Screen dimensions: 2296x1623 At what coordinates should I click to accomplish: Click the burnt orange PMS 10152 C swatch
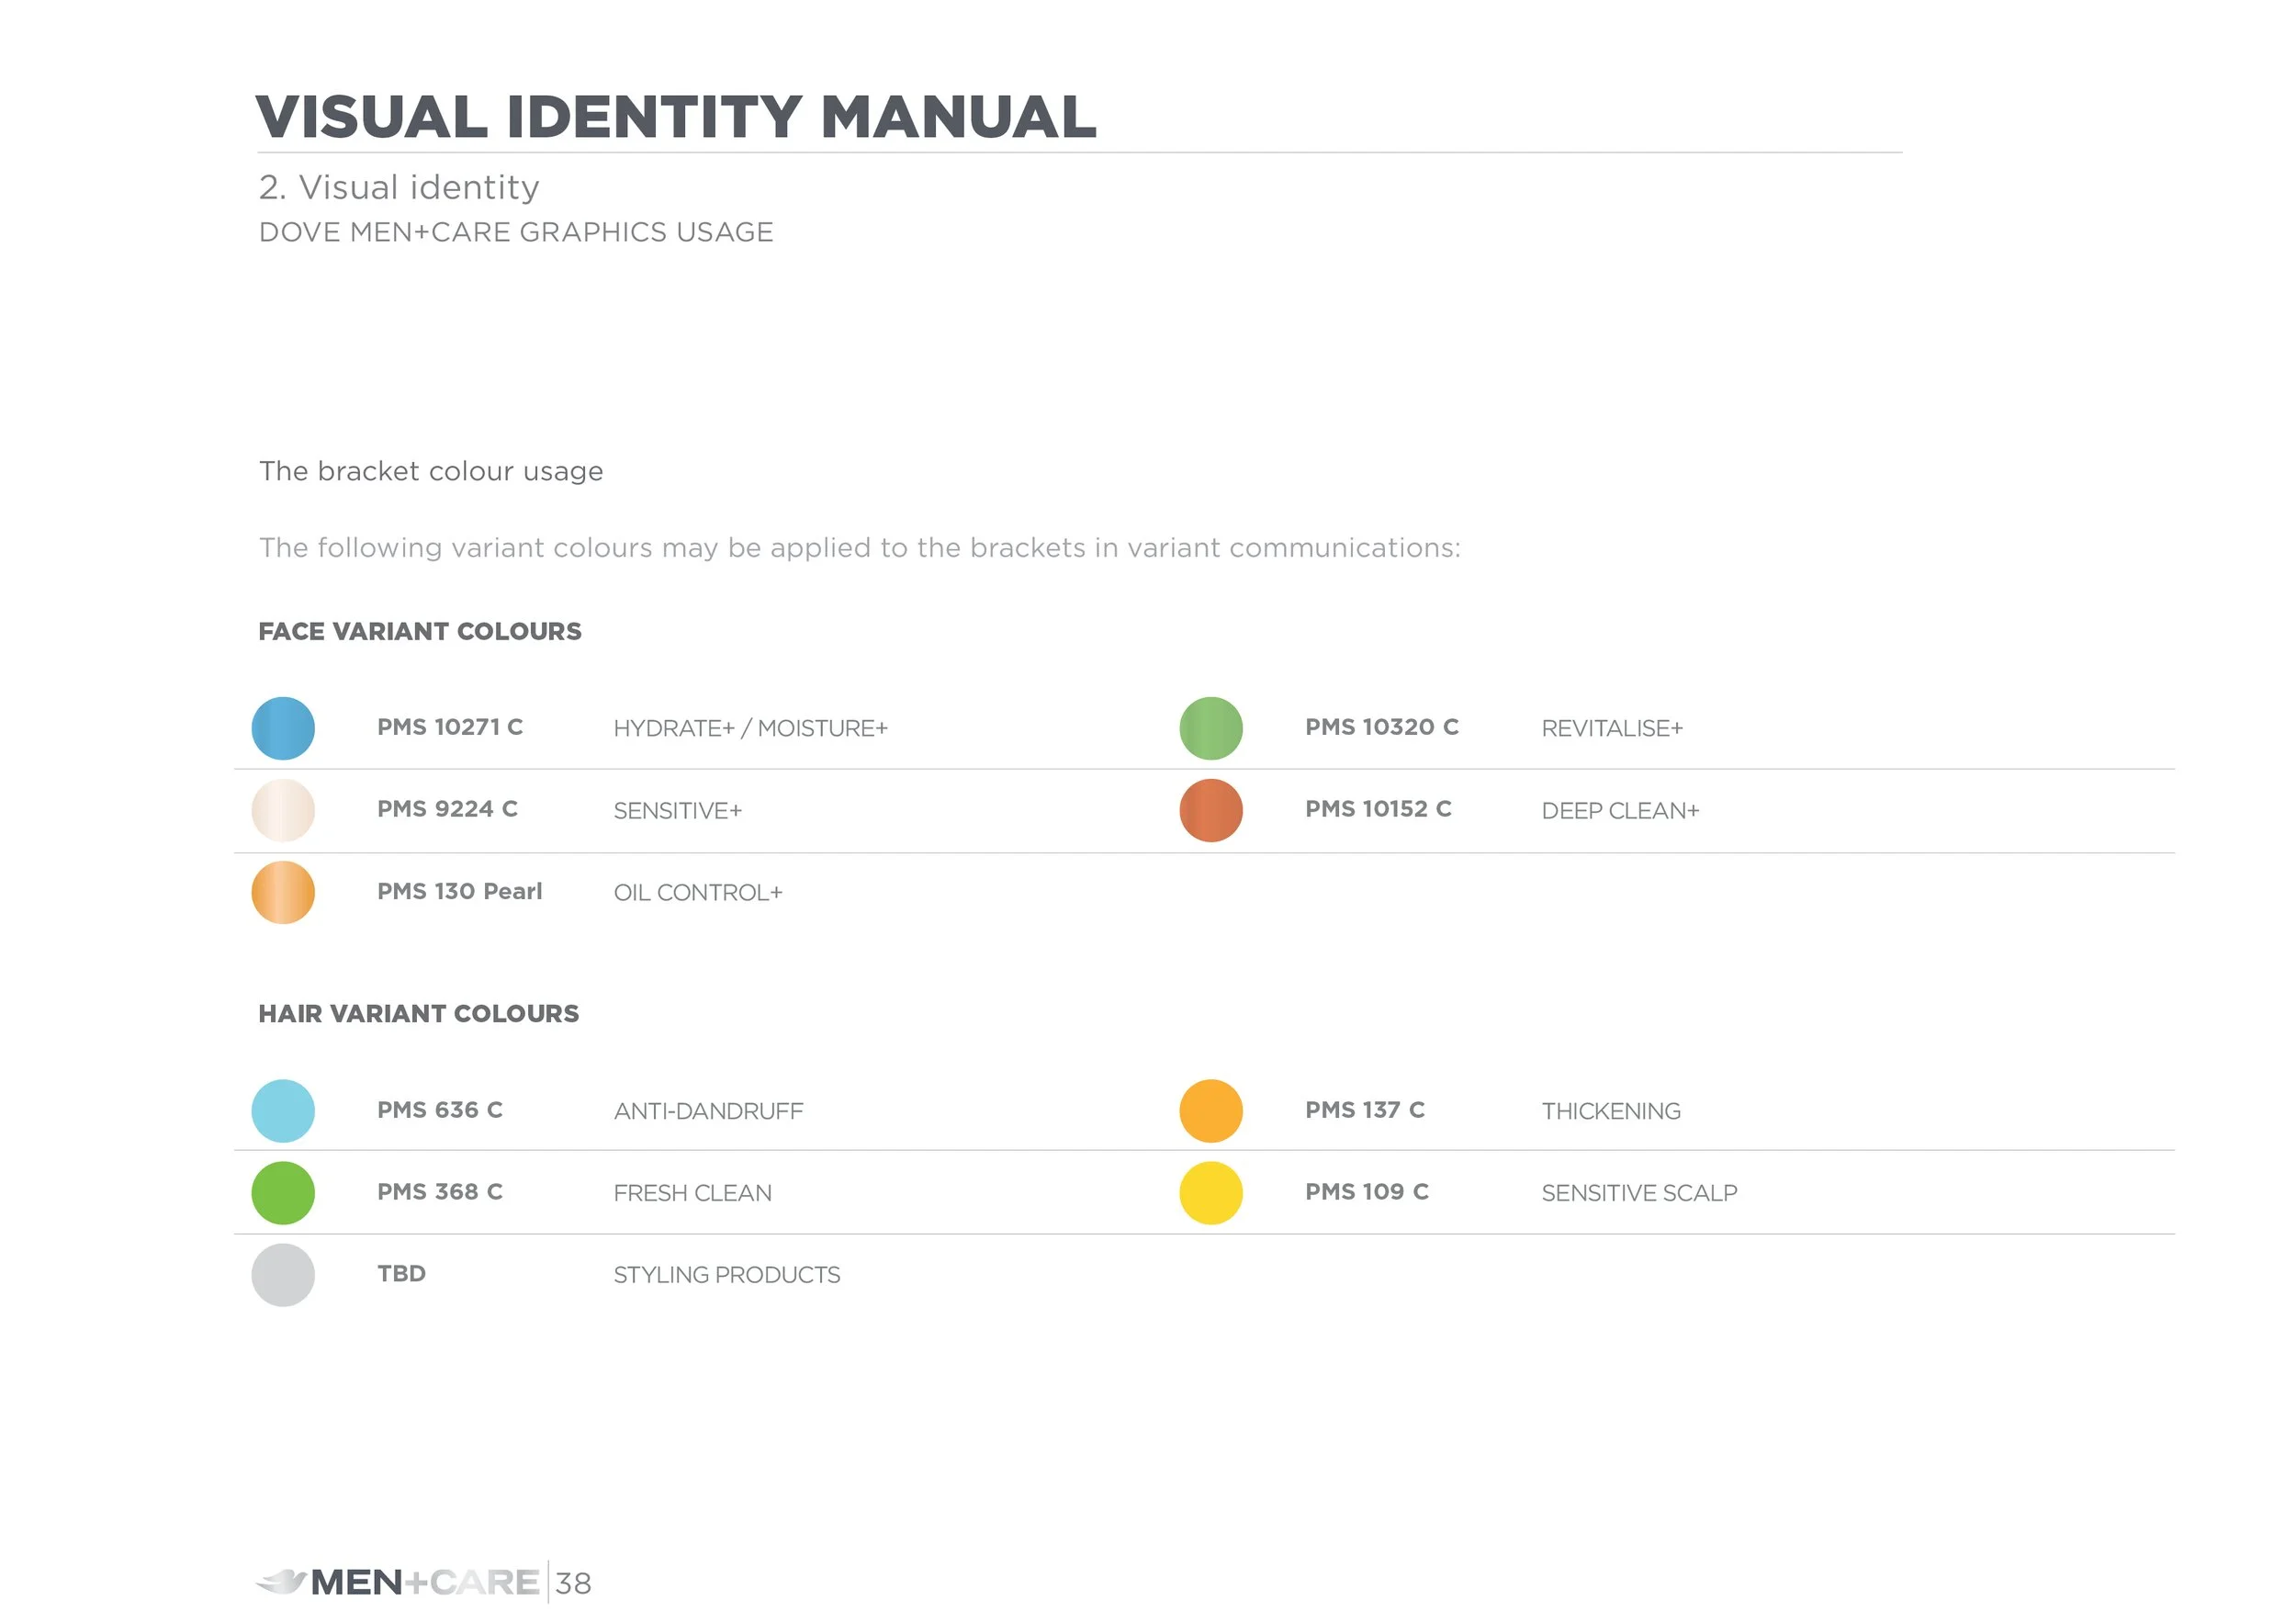[1211, 810]
